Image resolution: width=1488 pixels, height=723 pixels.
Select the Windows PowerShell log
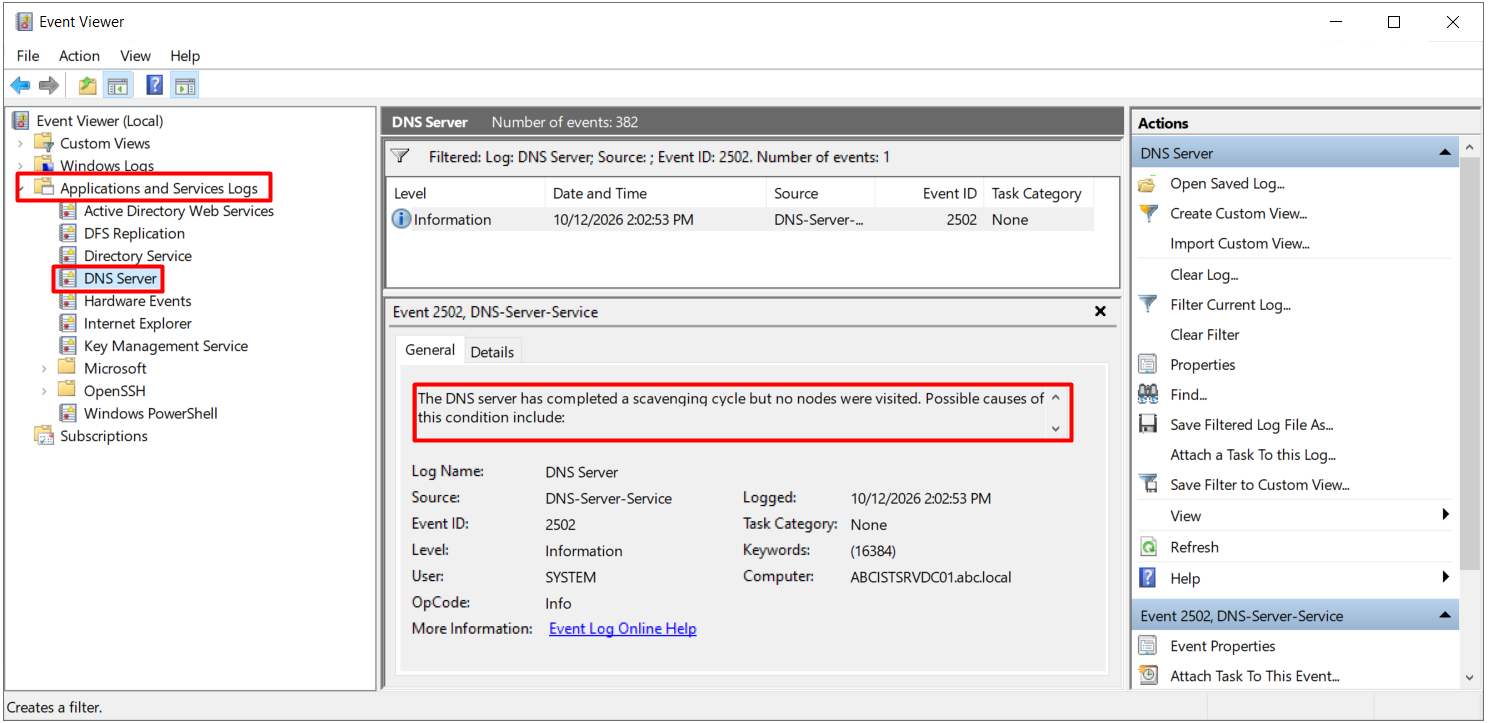pos(150,414)
